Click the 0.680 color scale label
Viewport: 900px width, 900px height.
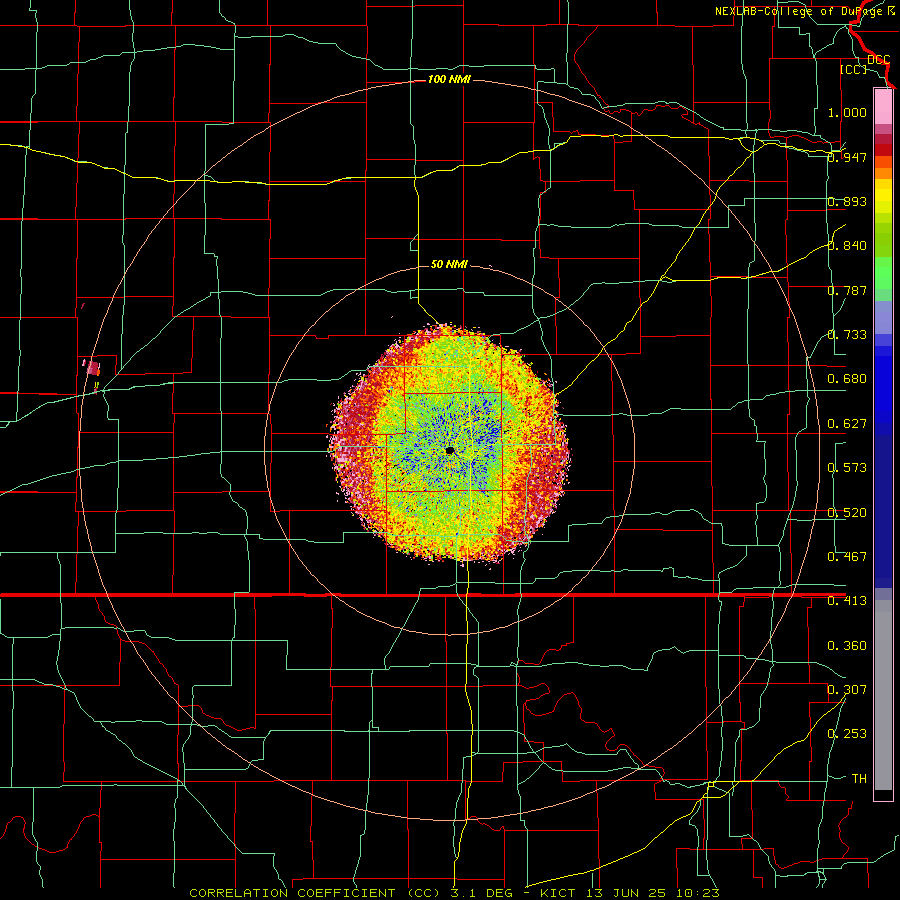pos(847,379)
